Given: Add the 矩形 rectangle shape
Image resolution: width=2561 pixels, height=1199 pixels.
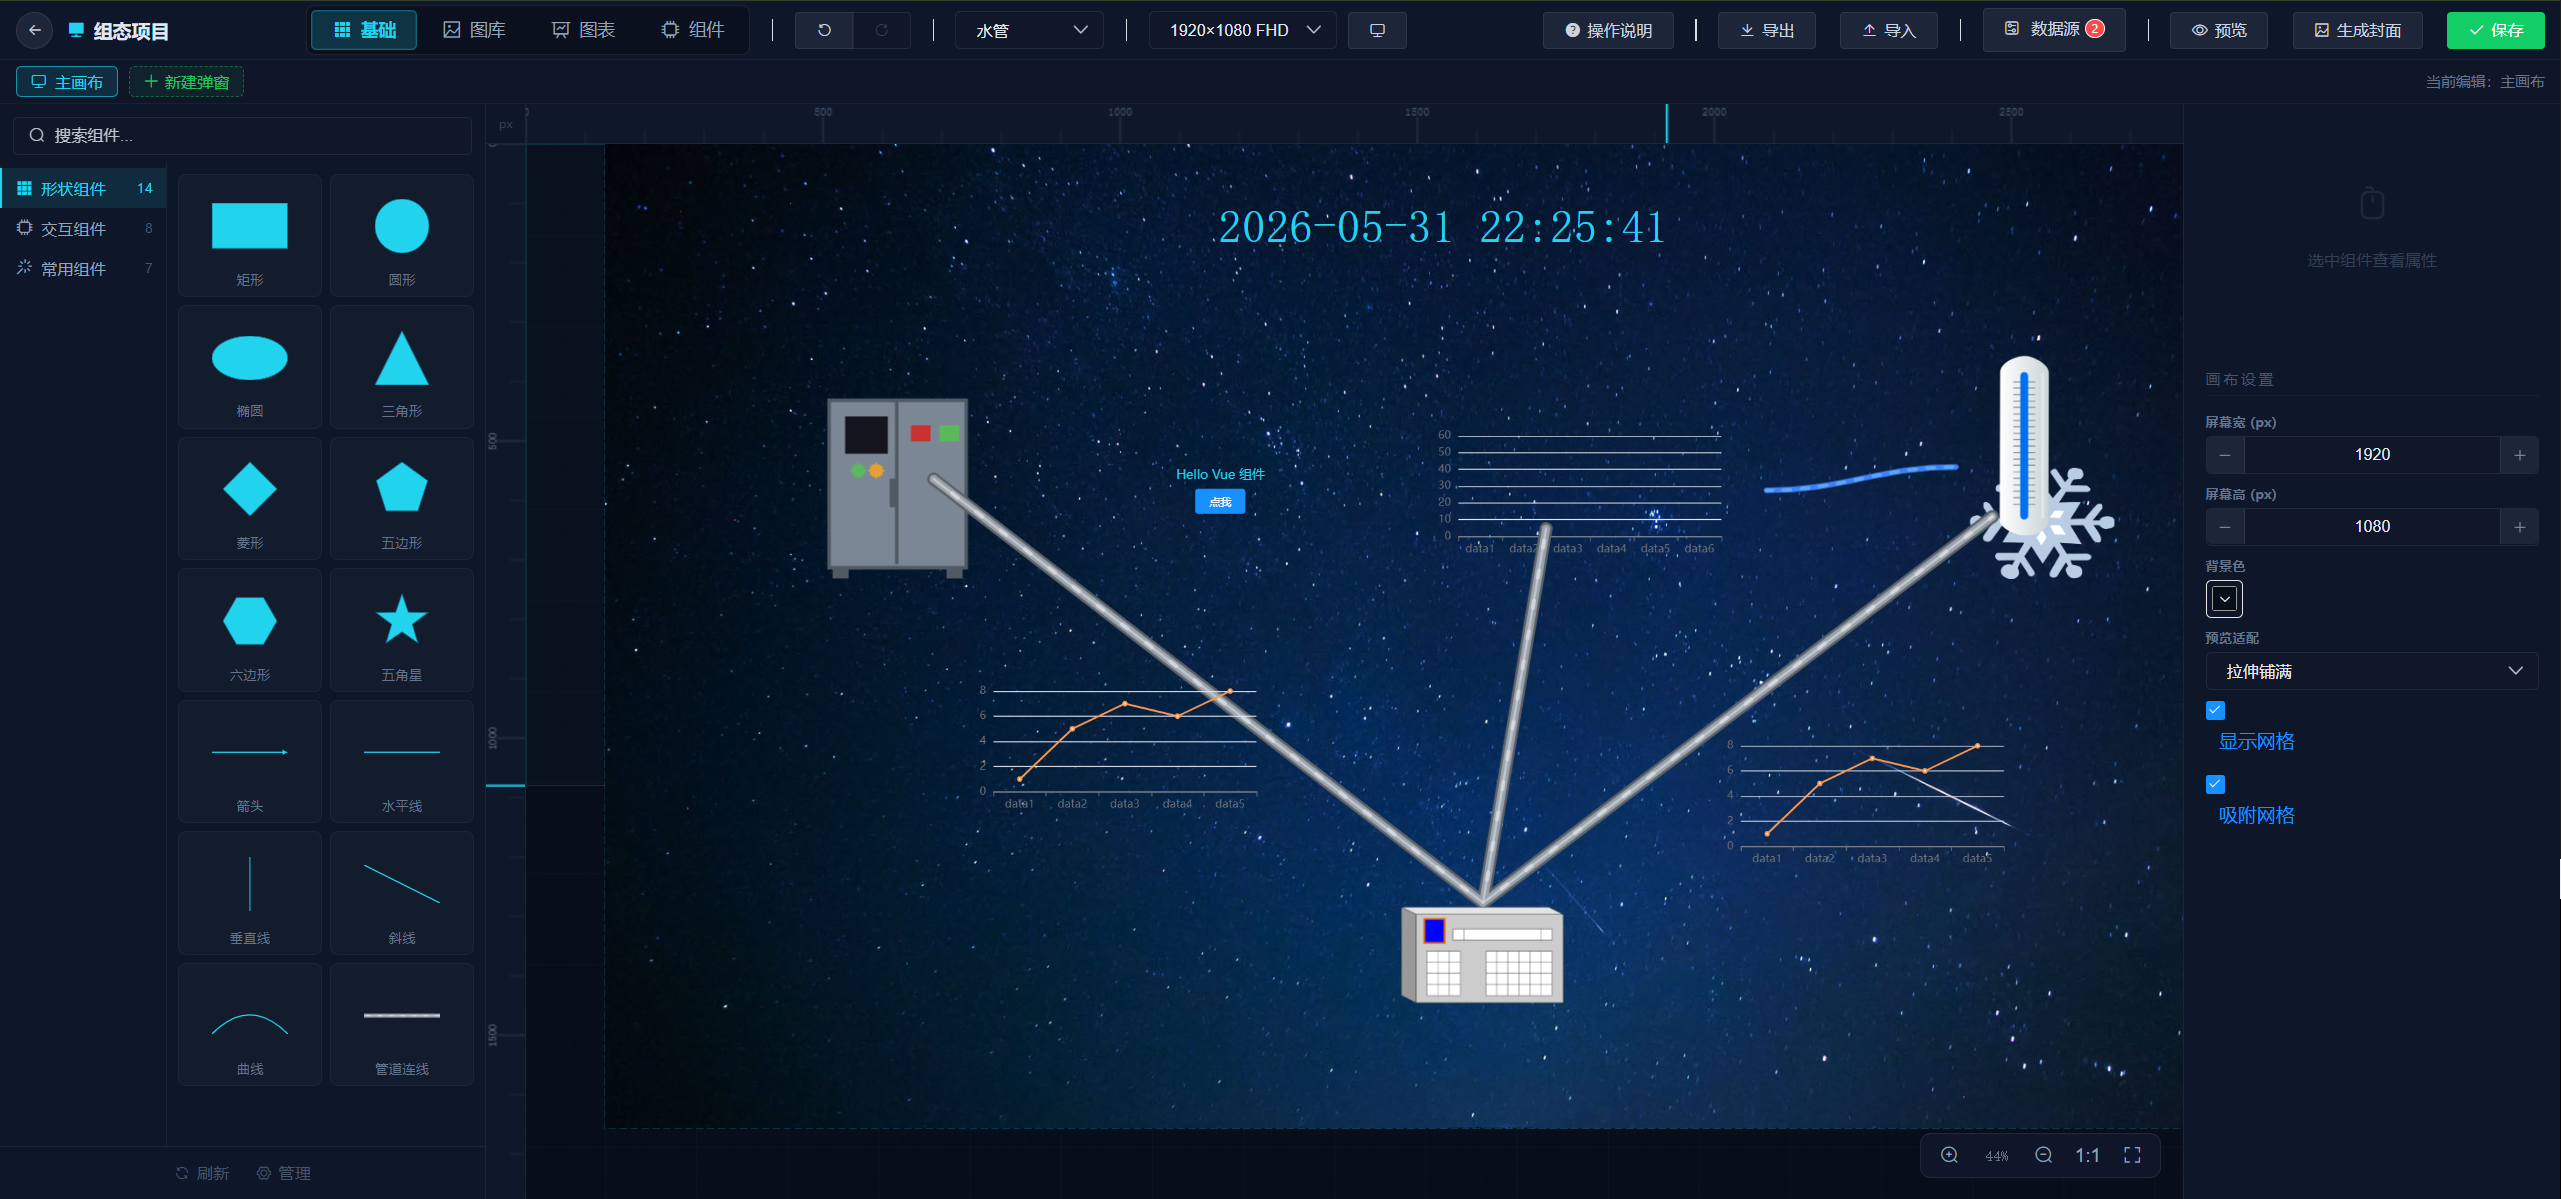Looking at the screenshot, I should [250, 236].
